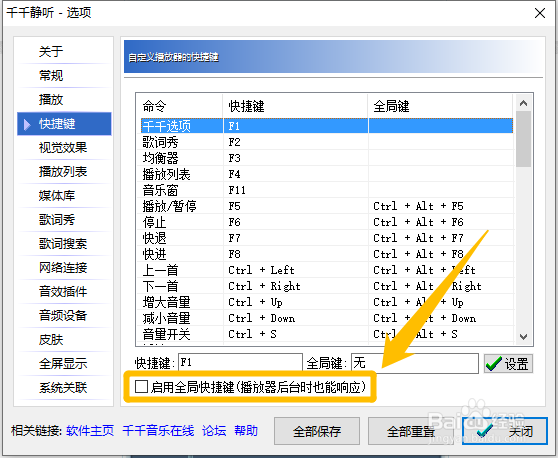The image size is (558, 458).
Task: Open the 软件主页 link
Action: click(90, 431)
